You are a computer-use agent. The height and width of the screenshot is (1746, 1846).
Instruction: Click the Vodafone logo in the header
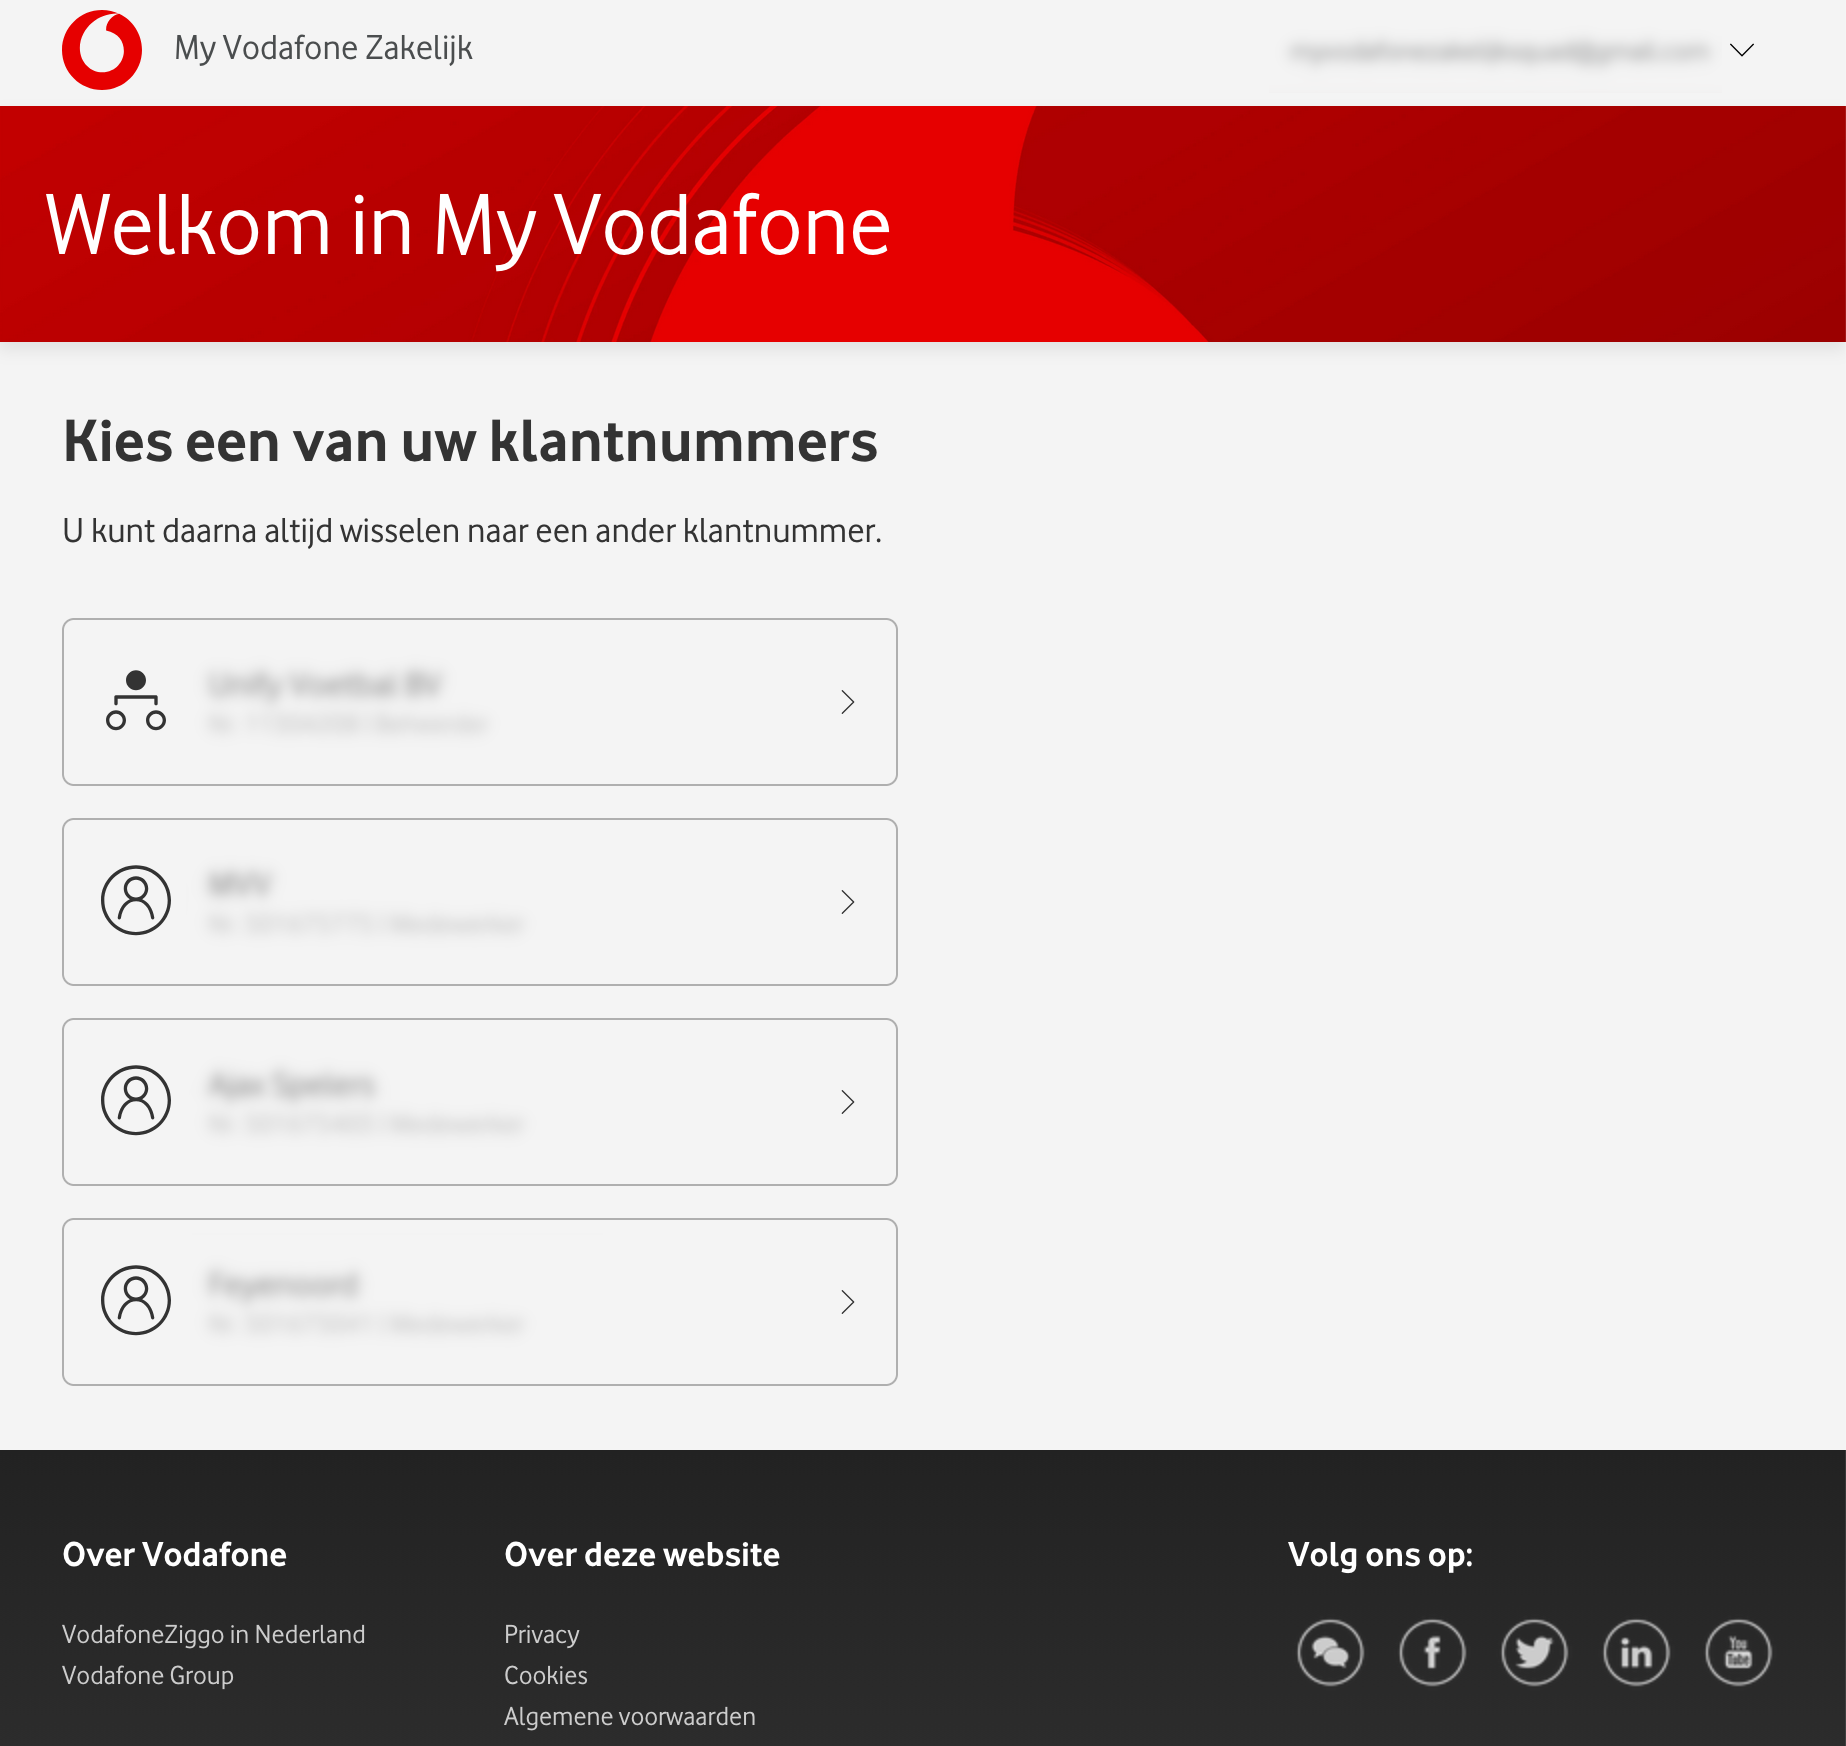[x=102, y=50]
